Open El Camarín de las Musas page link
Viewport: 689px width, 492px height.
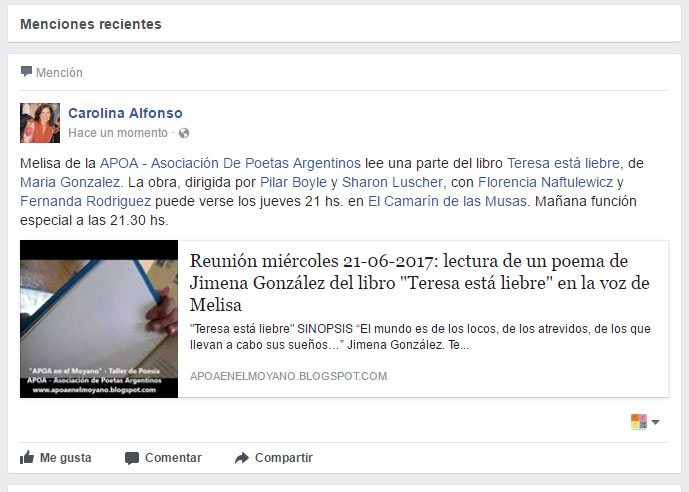point(447,201)
